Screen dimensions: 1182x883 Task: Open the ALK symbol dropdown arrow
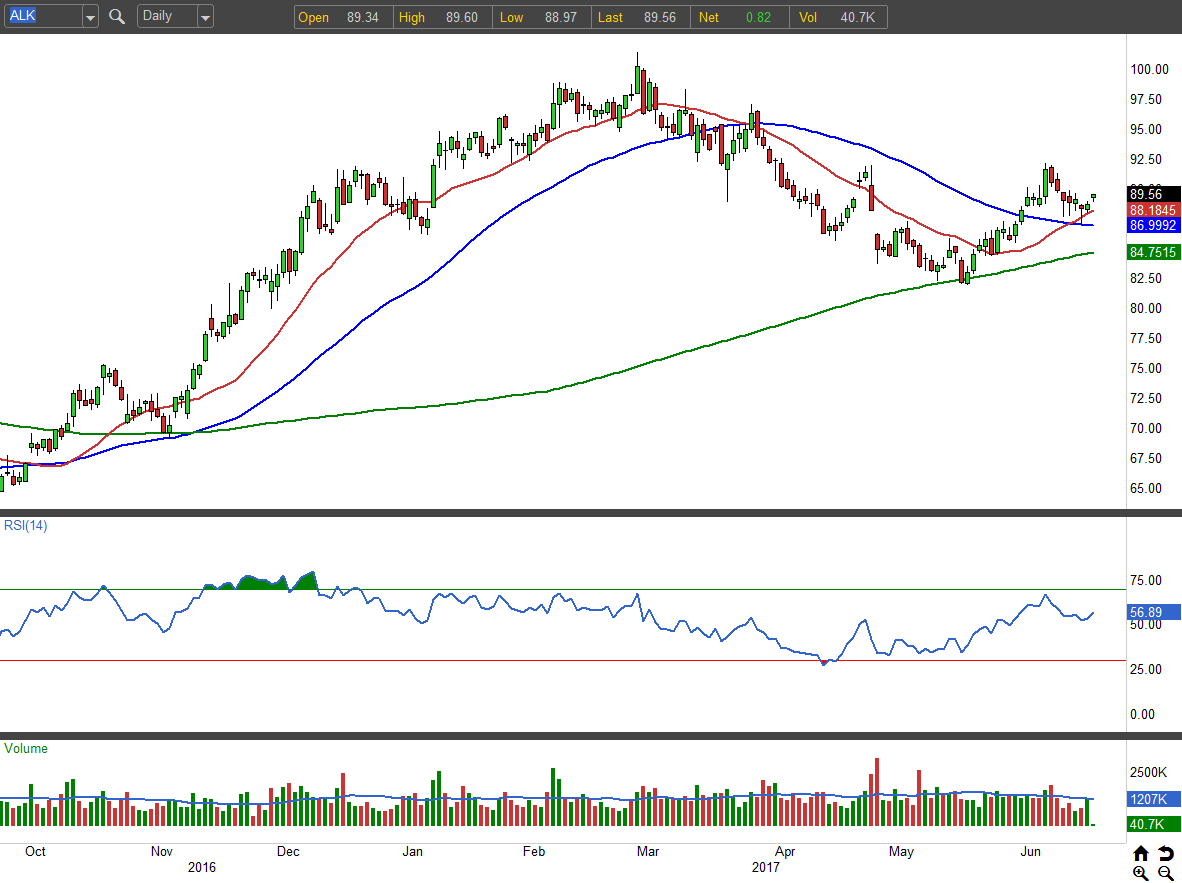tap(90, 17)
